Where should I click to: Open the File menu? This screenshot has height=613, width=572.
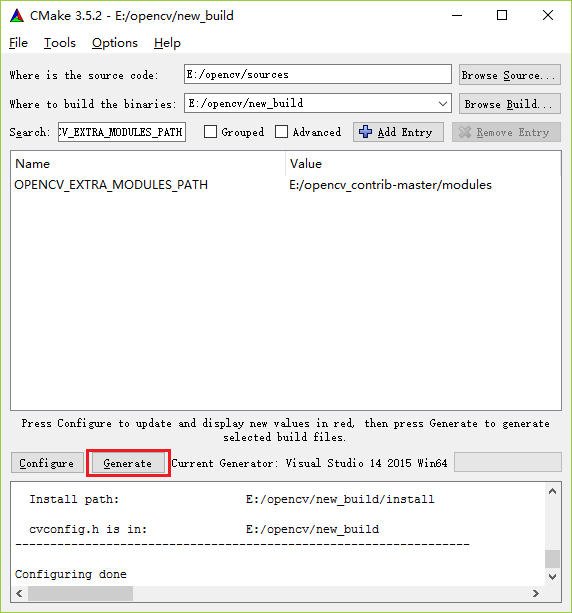click(x=18, y=43)
